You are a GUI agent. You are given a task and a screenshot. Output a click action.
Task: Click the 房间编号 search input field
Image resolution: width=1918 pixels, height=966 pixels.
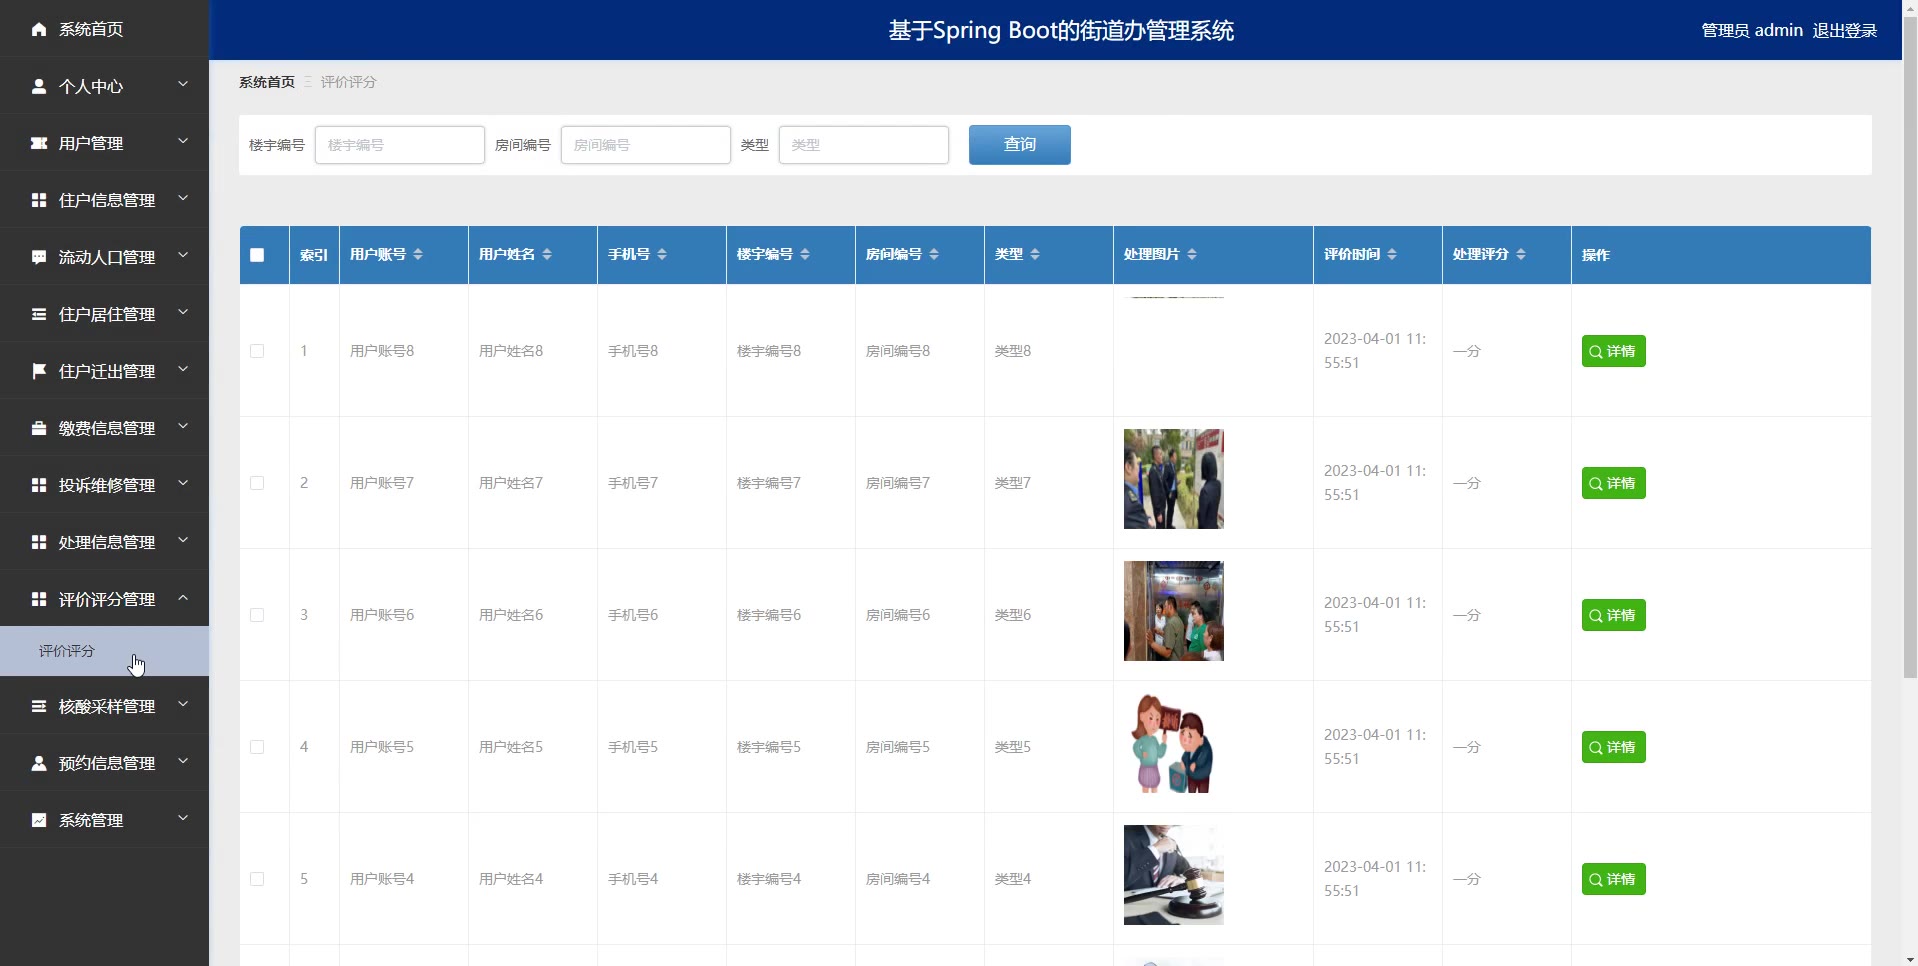click(x=646, y=145)
